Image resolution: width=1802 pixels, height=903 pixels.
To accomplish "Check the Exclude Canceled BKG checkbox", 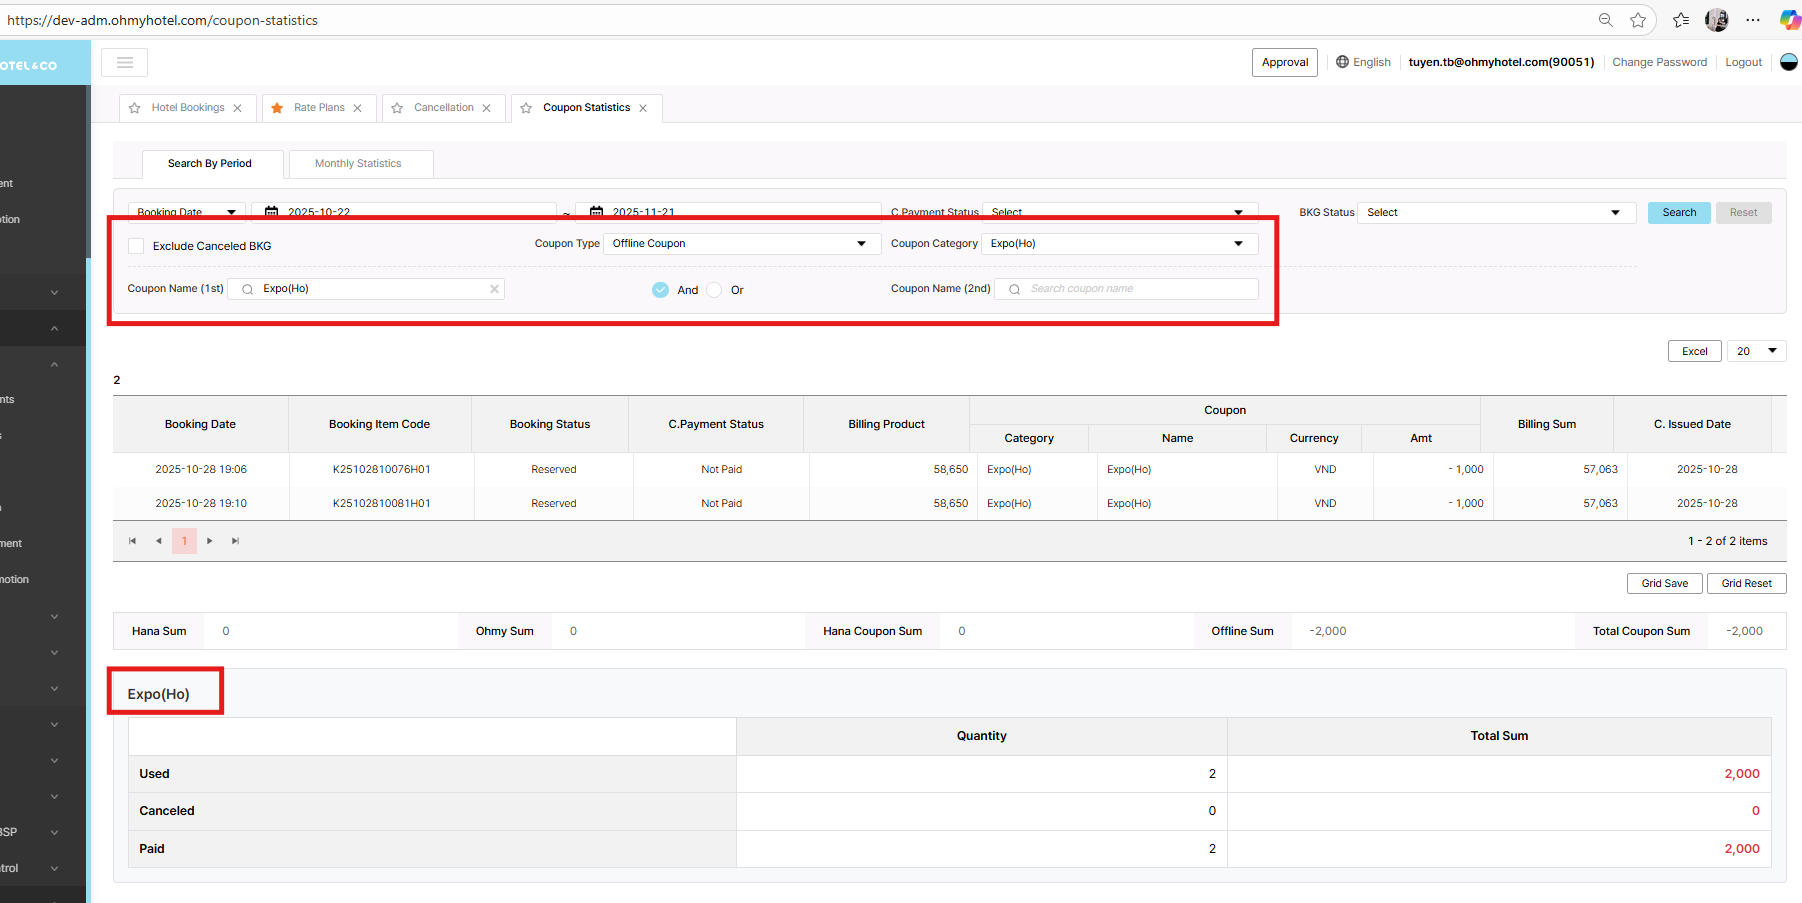I will point(136,246).
